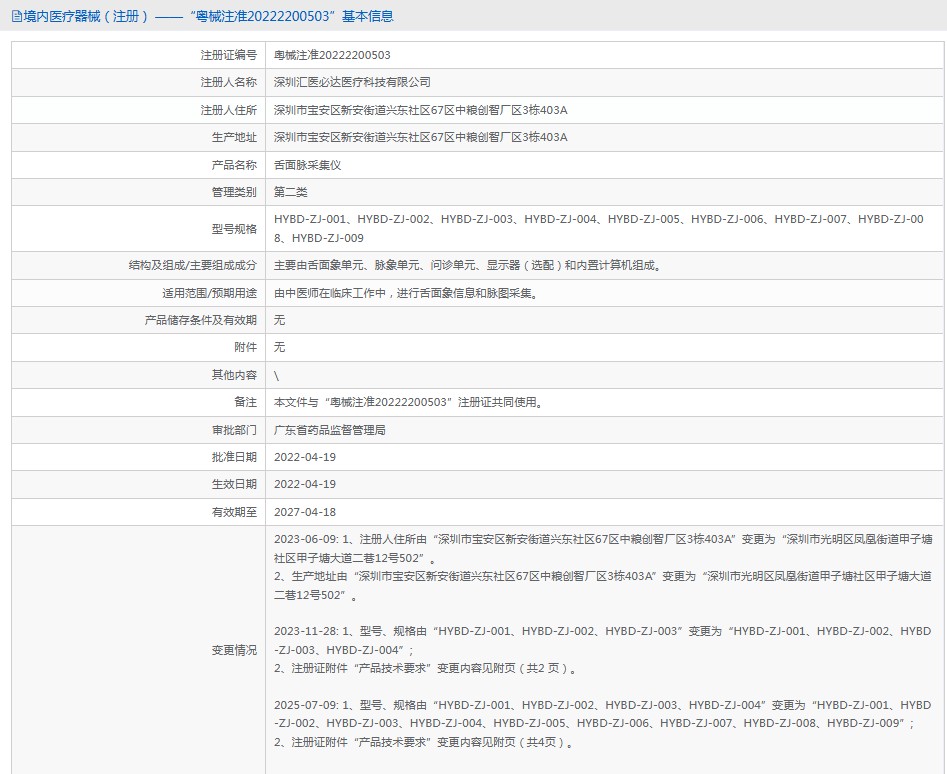The width and height of the screenshot is (947, 774).
Task: Select the 有效期至 label
Action: click(x=234, y=512)
